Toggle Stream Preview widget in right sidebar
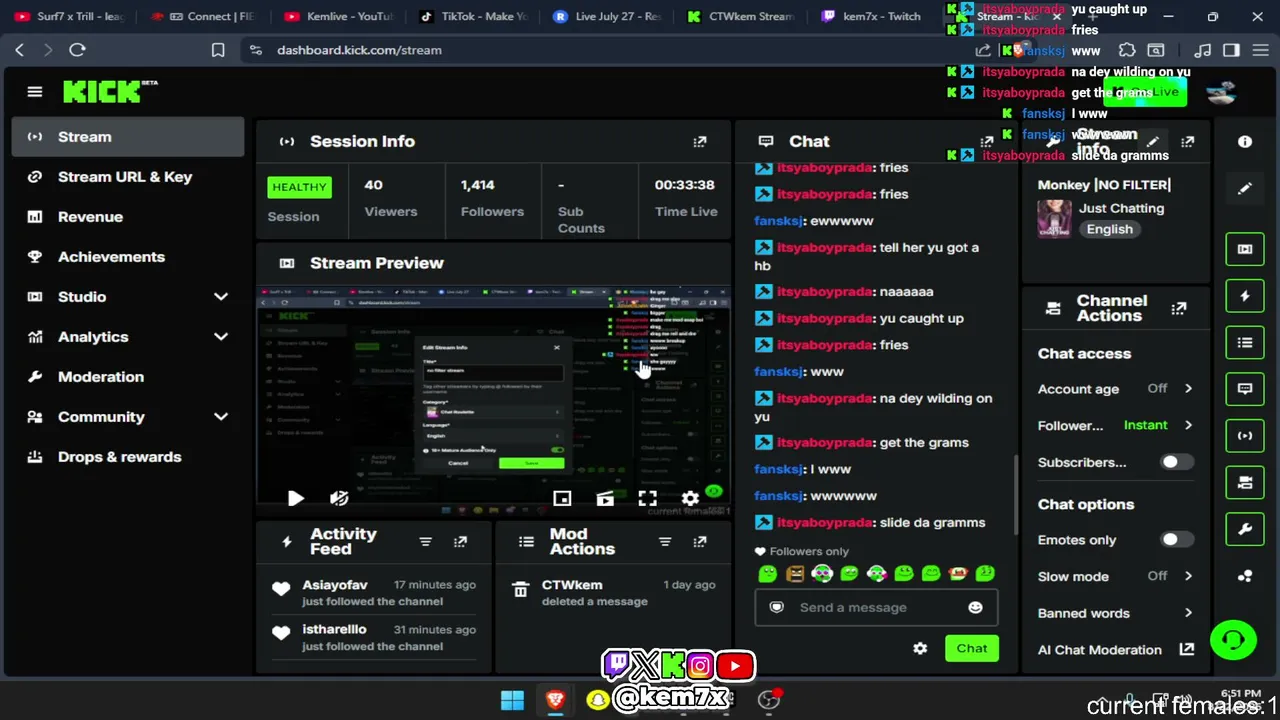Viewport: 1280px width, 720px height. [x=1245, y=249]
